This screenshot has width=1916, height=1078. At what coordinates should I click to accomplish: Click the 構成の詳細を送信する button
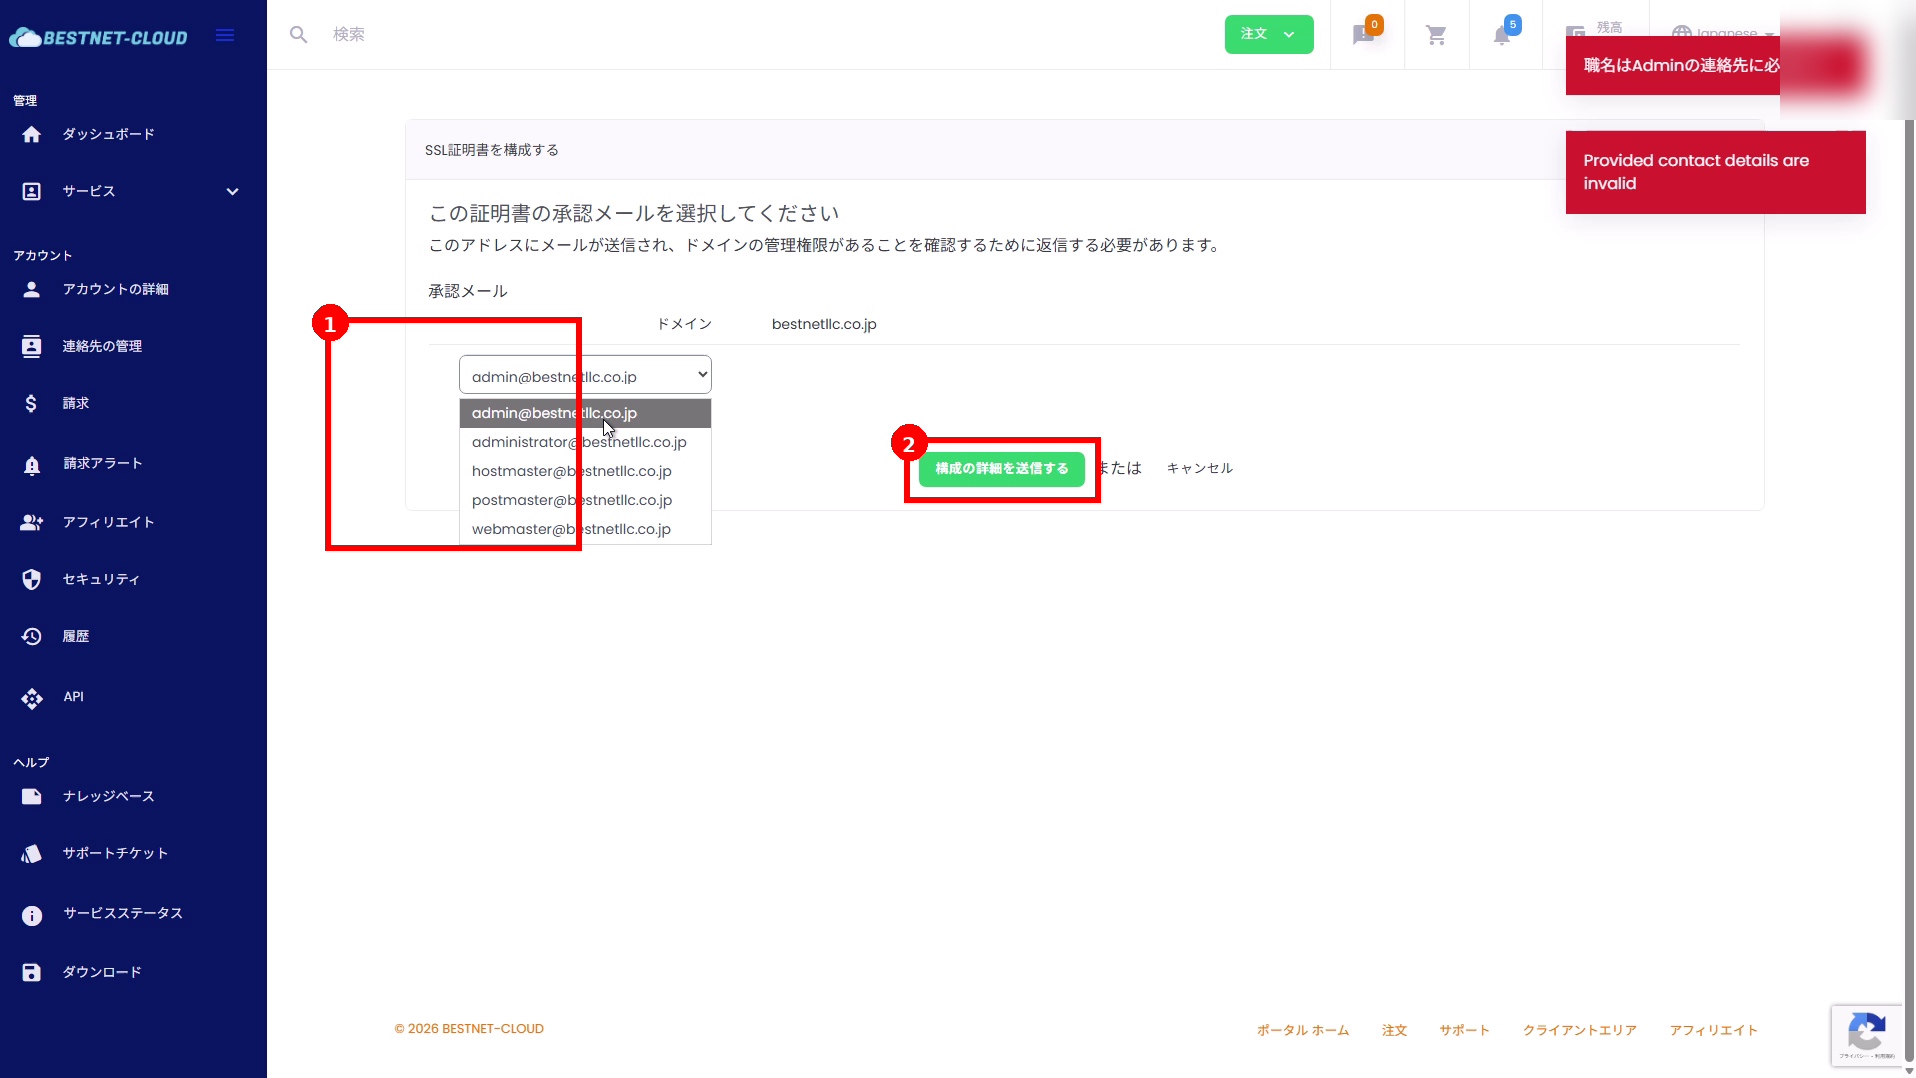tap(1001, 469)
